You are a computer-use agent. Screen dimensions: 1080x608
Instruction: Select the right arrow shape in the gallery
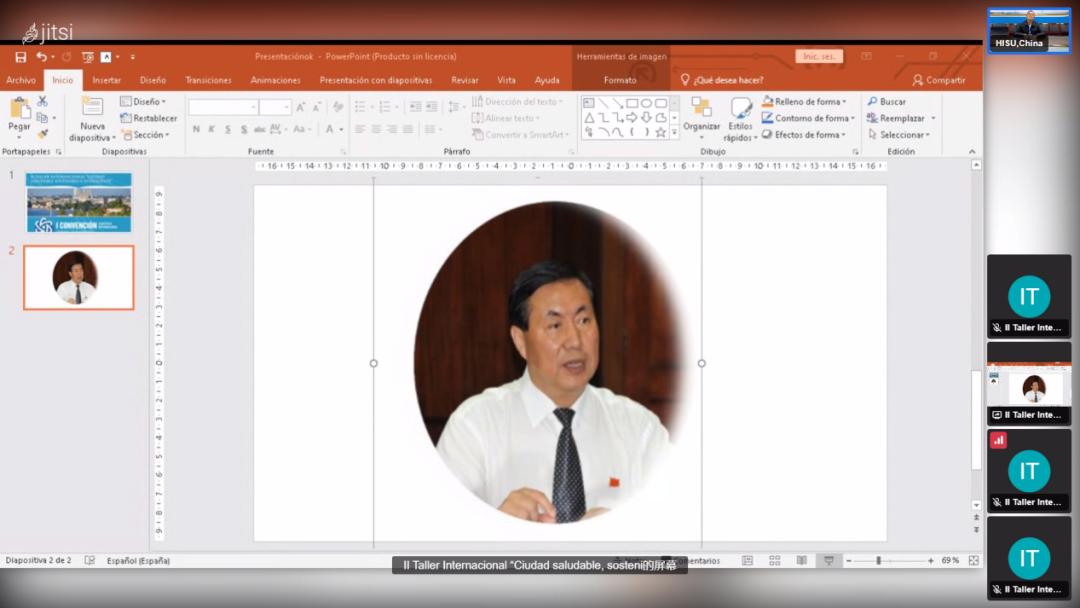(x=632, y=118)
